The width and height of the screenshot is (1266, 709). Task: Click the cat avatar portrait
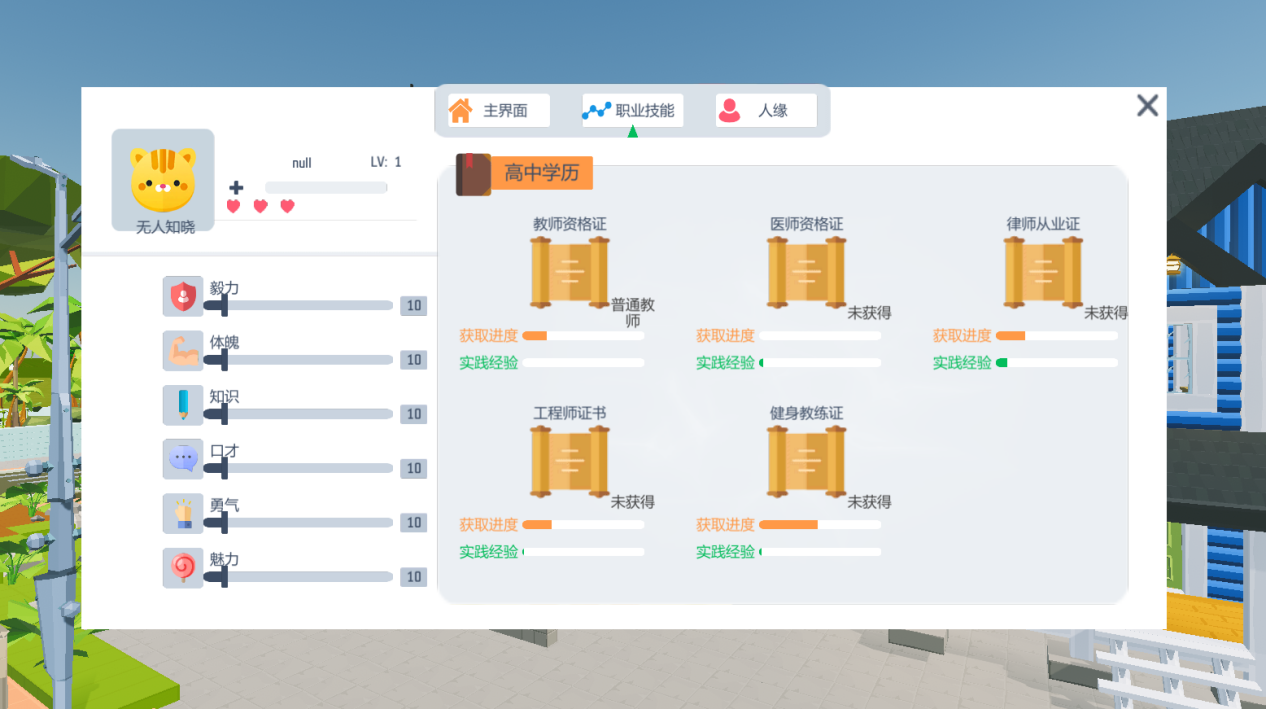[x=163, y=177]
